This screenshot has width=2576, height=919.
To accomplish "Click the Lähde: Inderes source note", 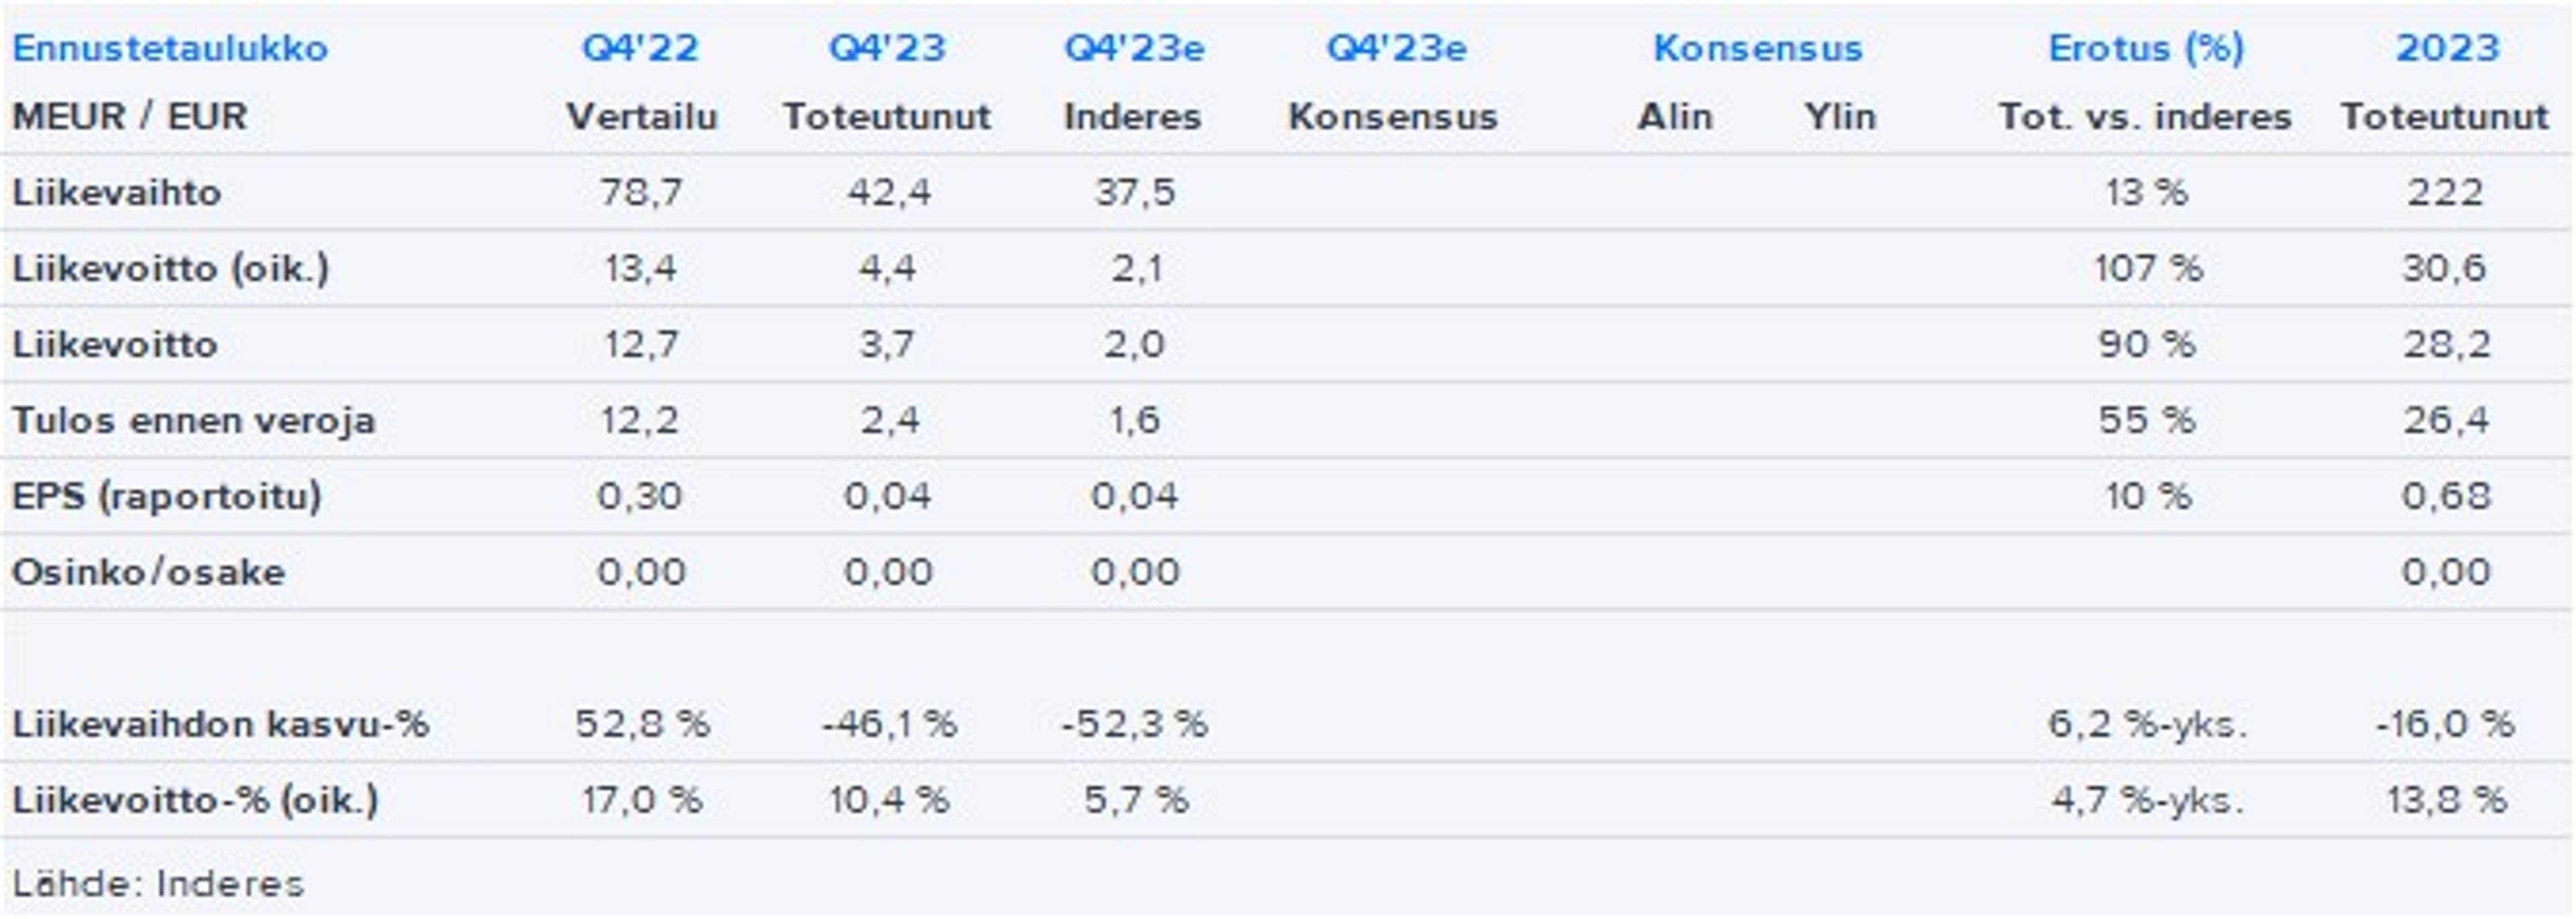I will 157,884.
